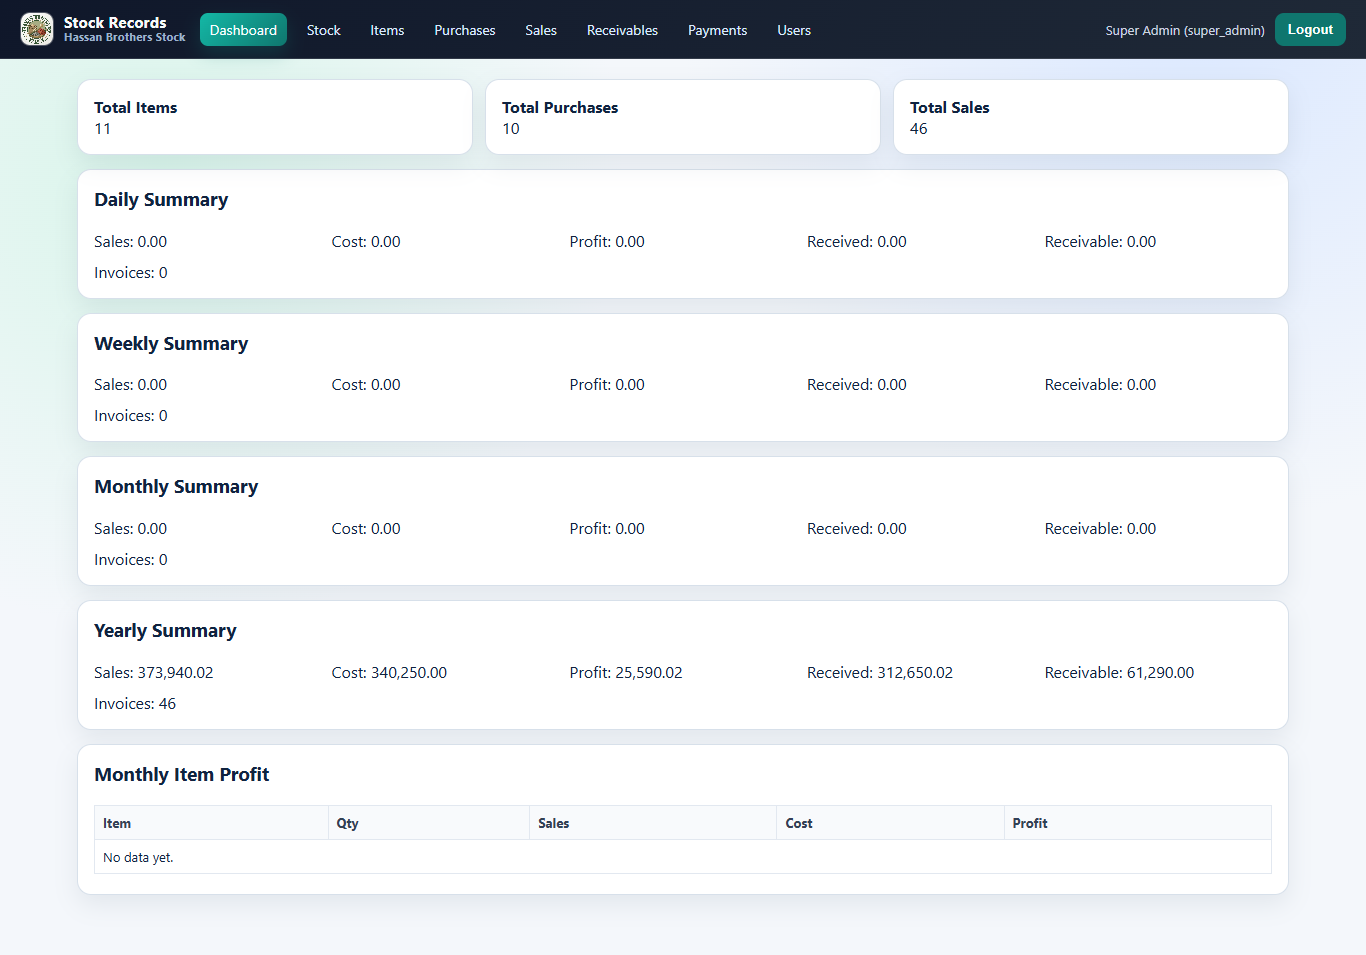
Task: Click Yearly Received: 312,650.02 value
Action: pyautogui.click(x=880, y=672)
